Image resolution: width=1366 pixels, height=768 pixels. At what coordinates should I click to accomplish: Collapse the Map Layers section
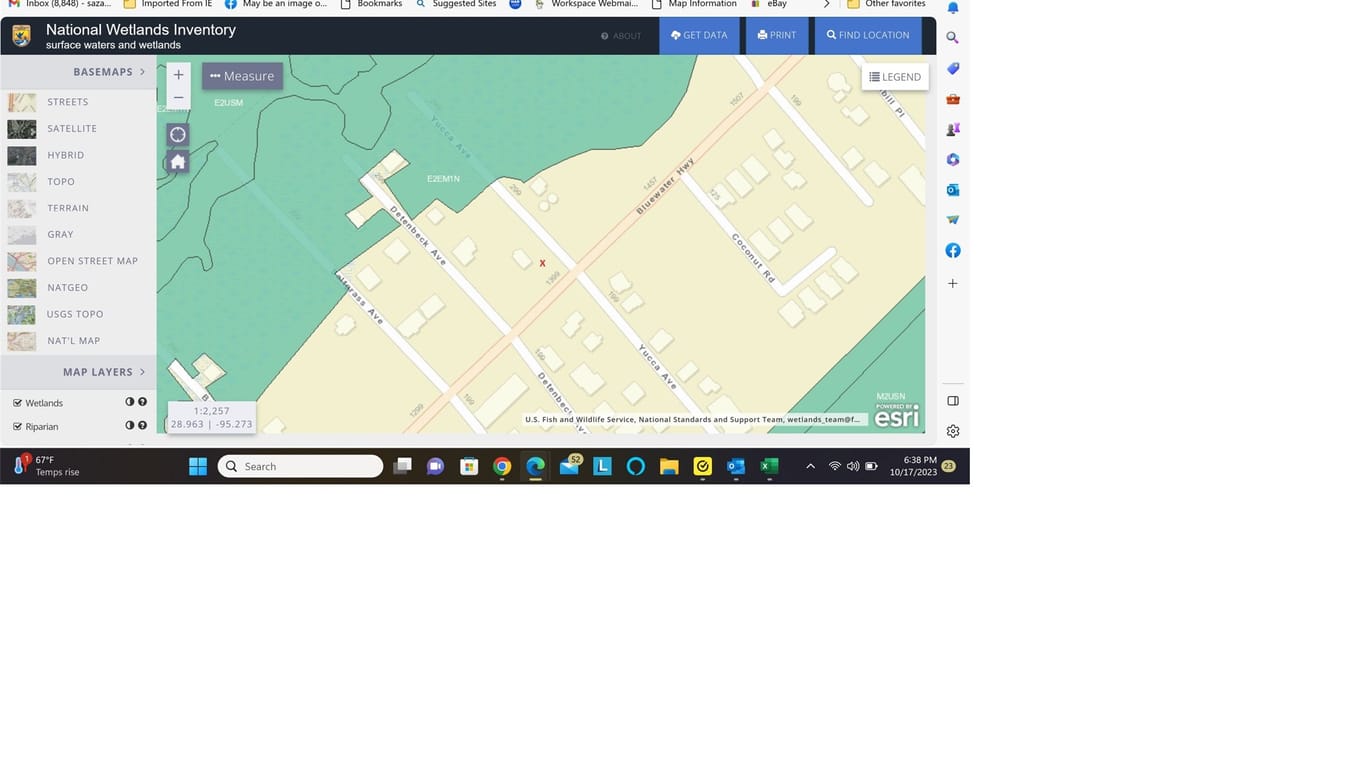pyautogui.click(x=78, y=372)
